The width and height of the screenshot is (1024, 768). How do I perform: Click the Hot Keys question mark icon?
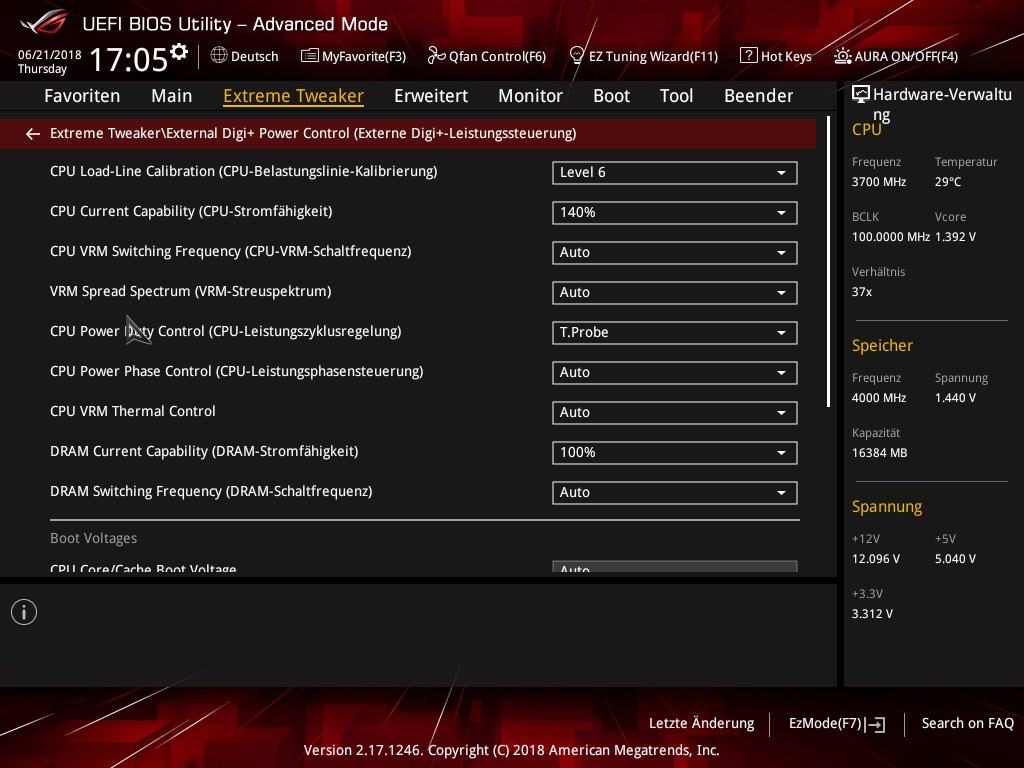point(748,56)
